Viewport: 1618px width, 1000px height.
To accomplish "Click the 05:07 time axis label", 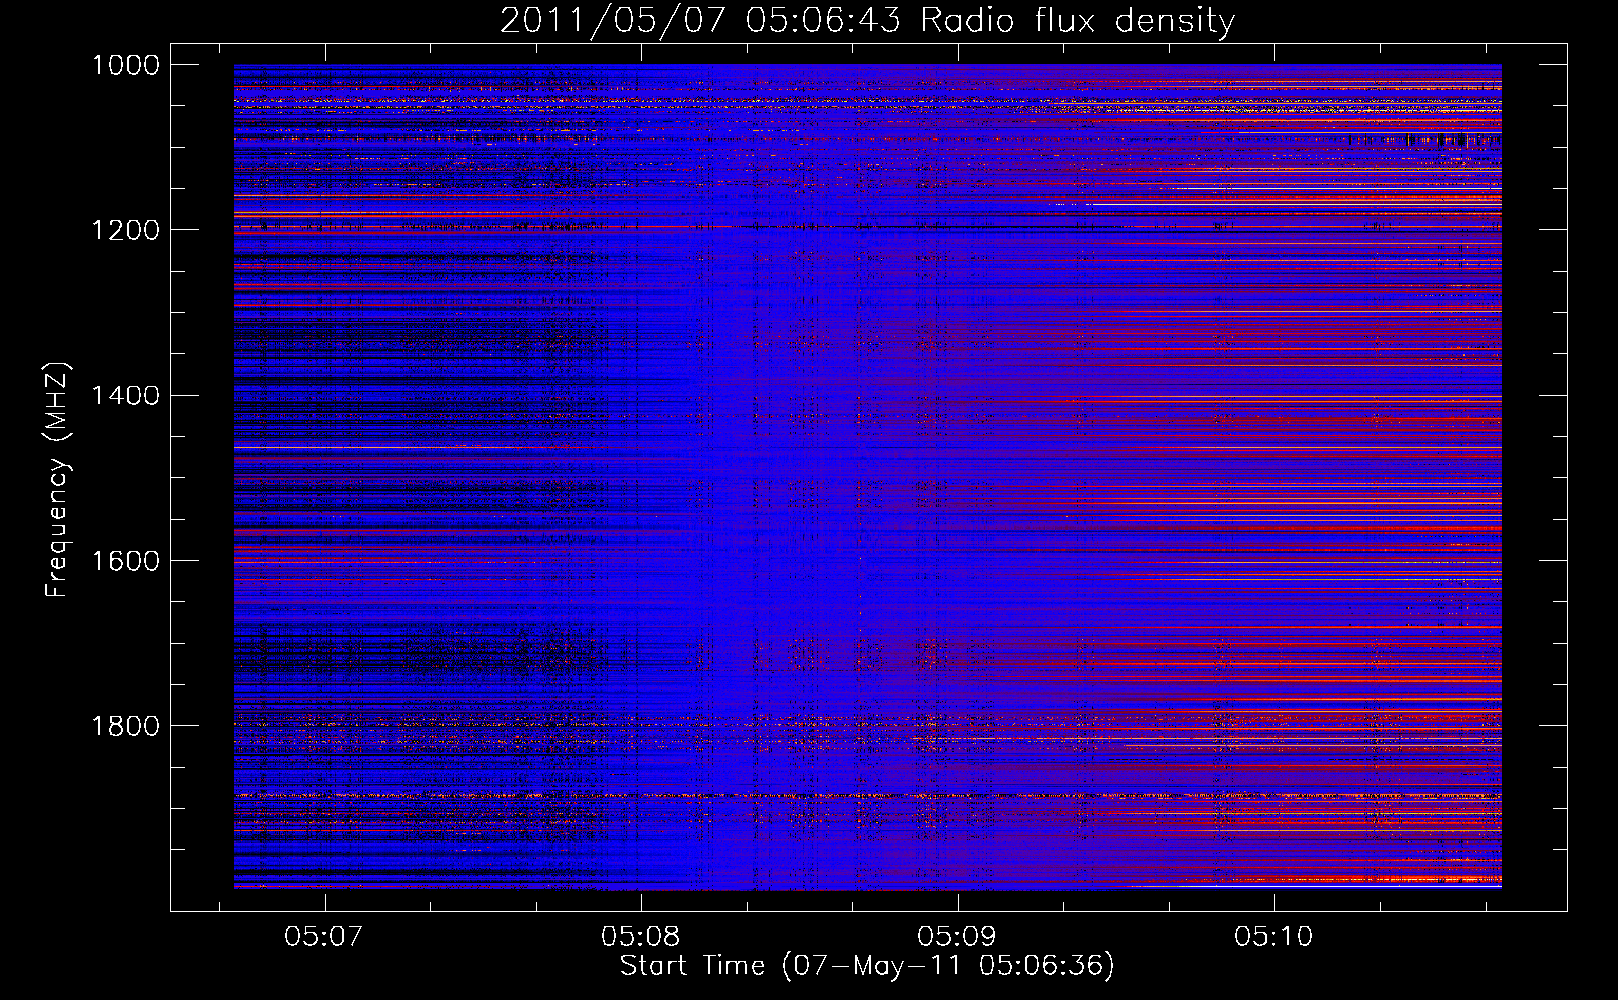I will point(323,937).
